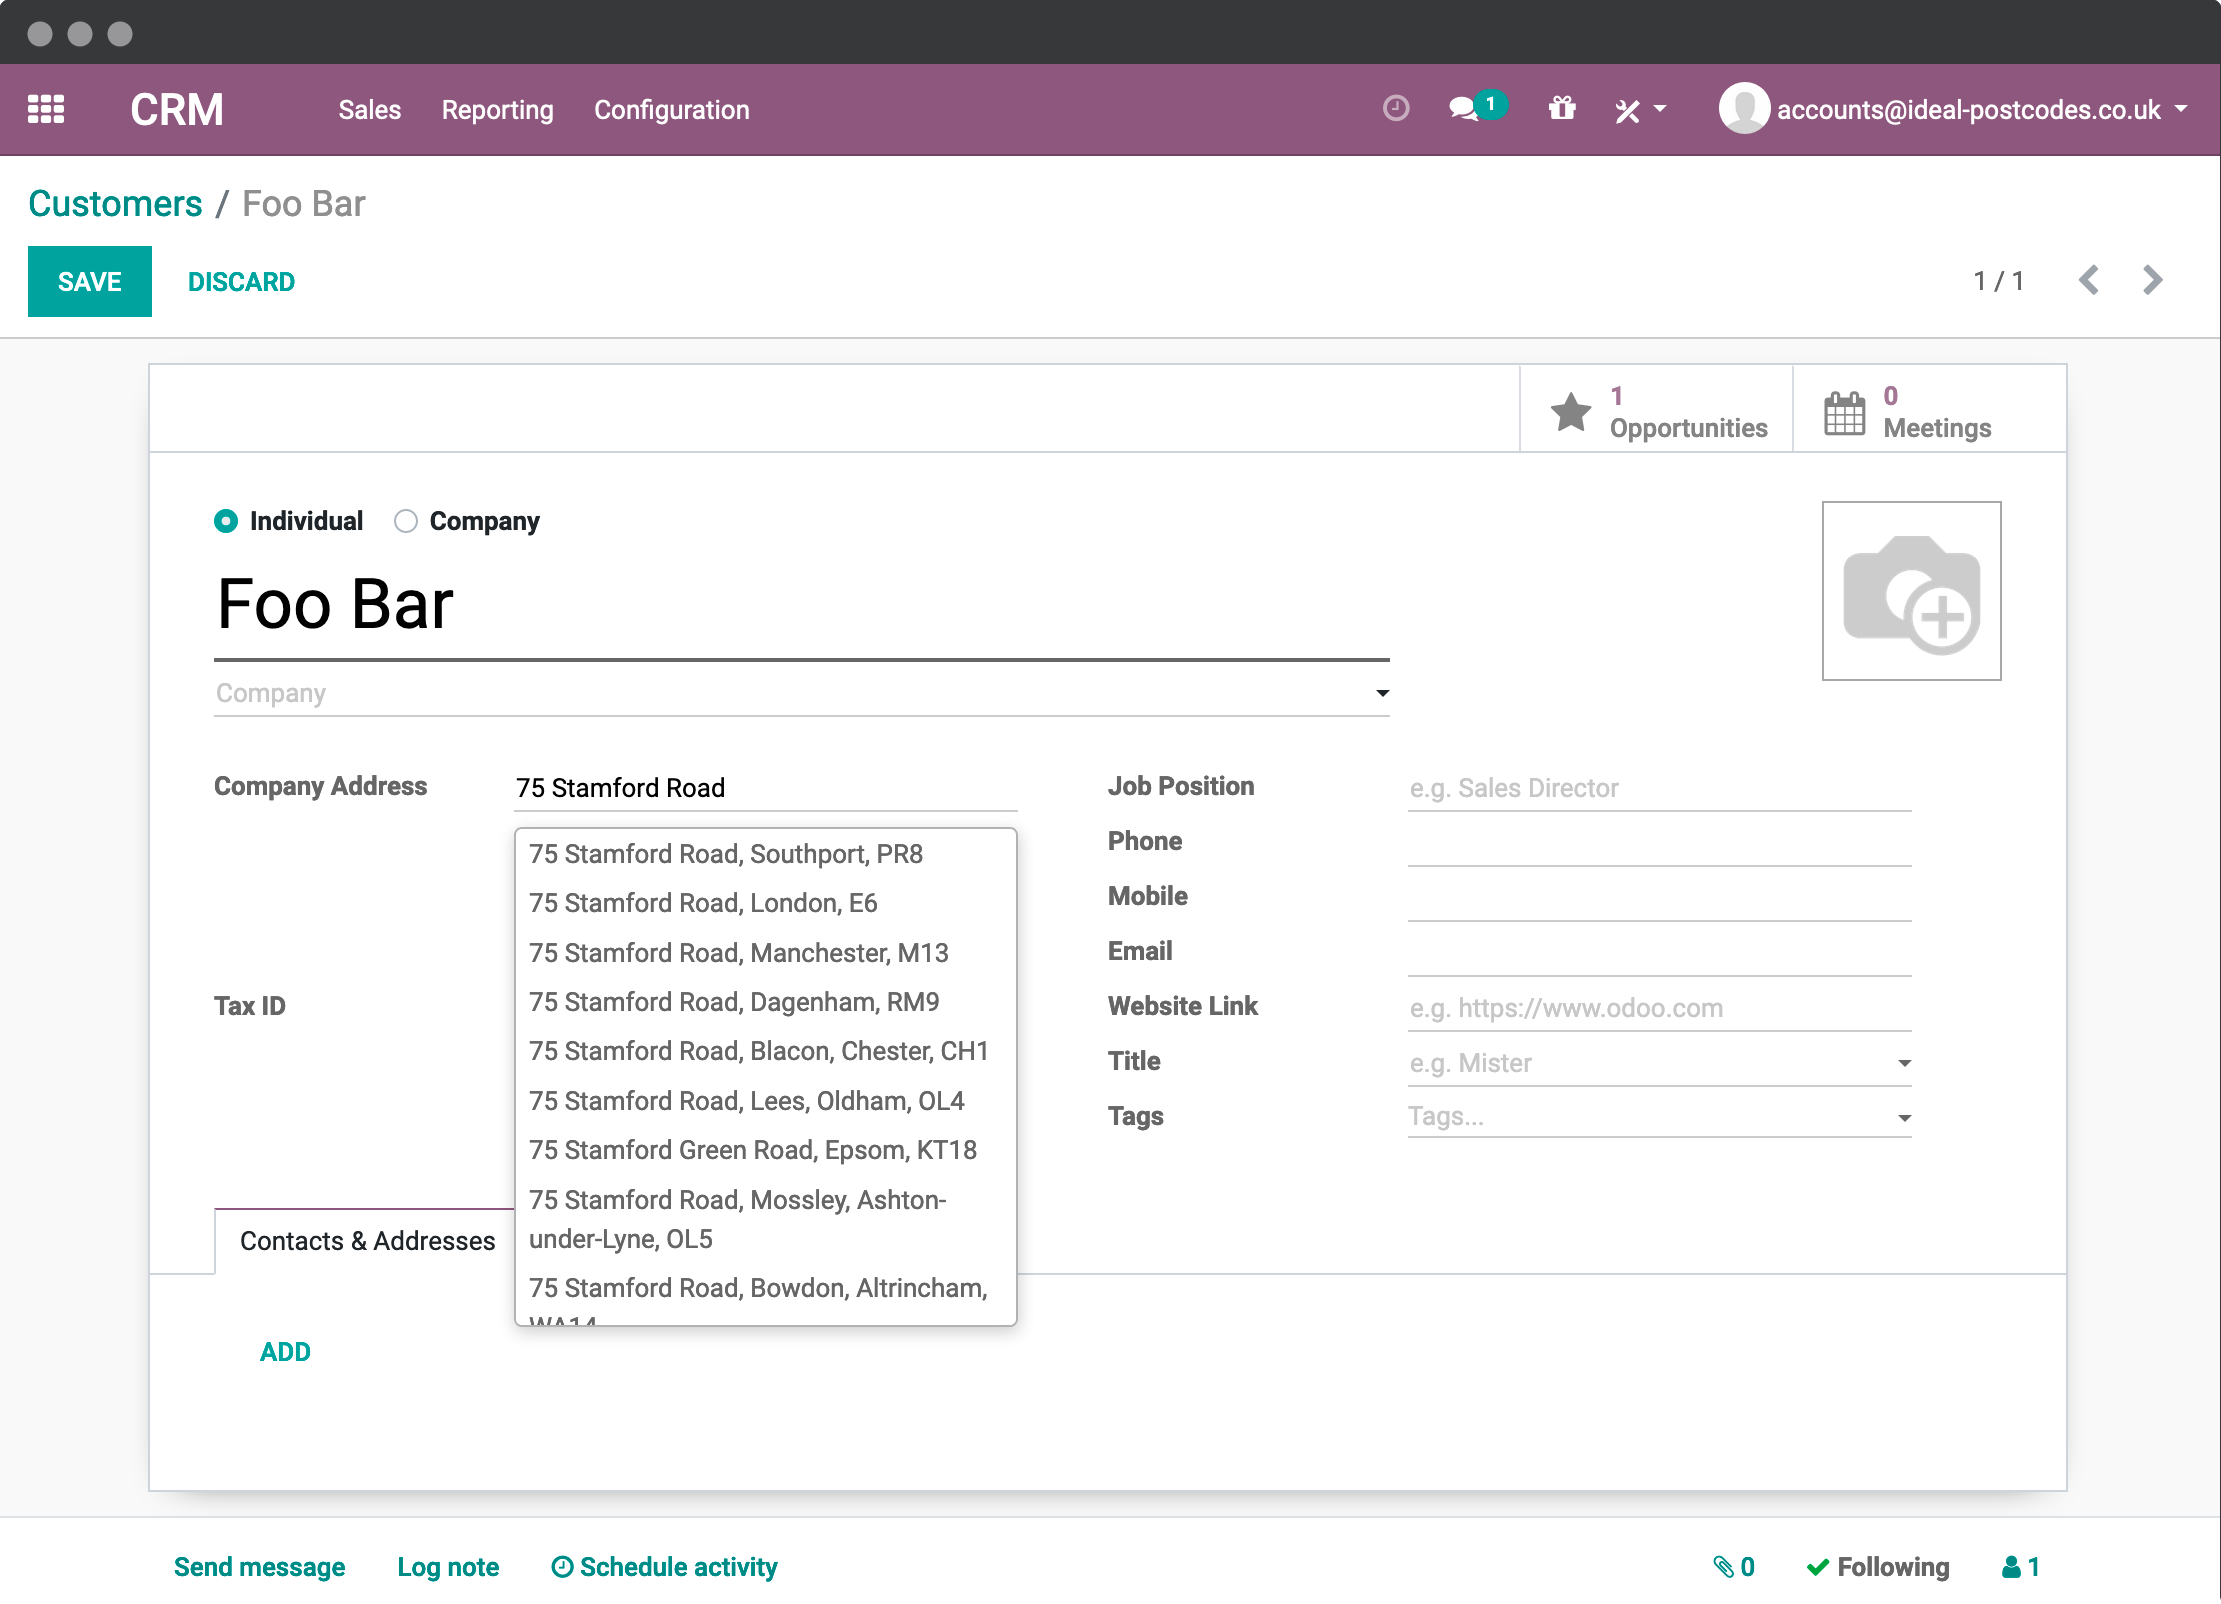Click the Foo Bar name field
This screenshot has height=1604, width=2221.
(801, 605)
